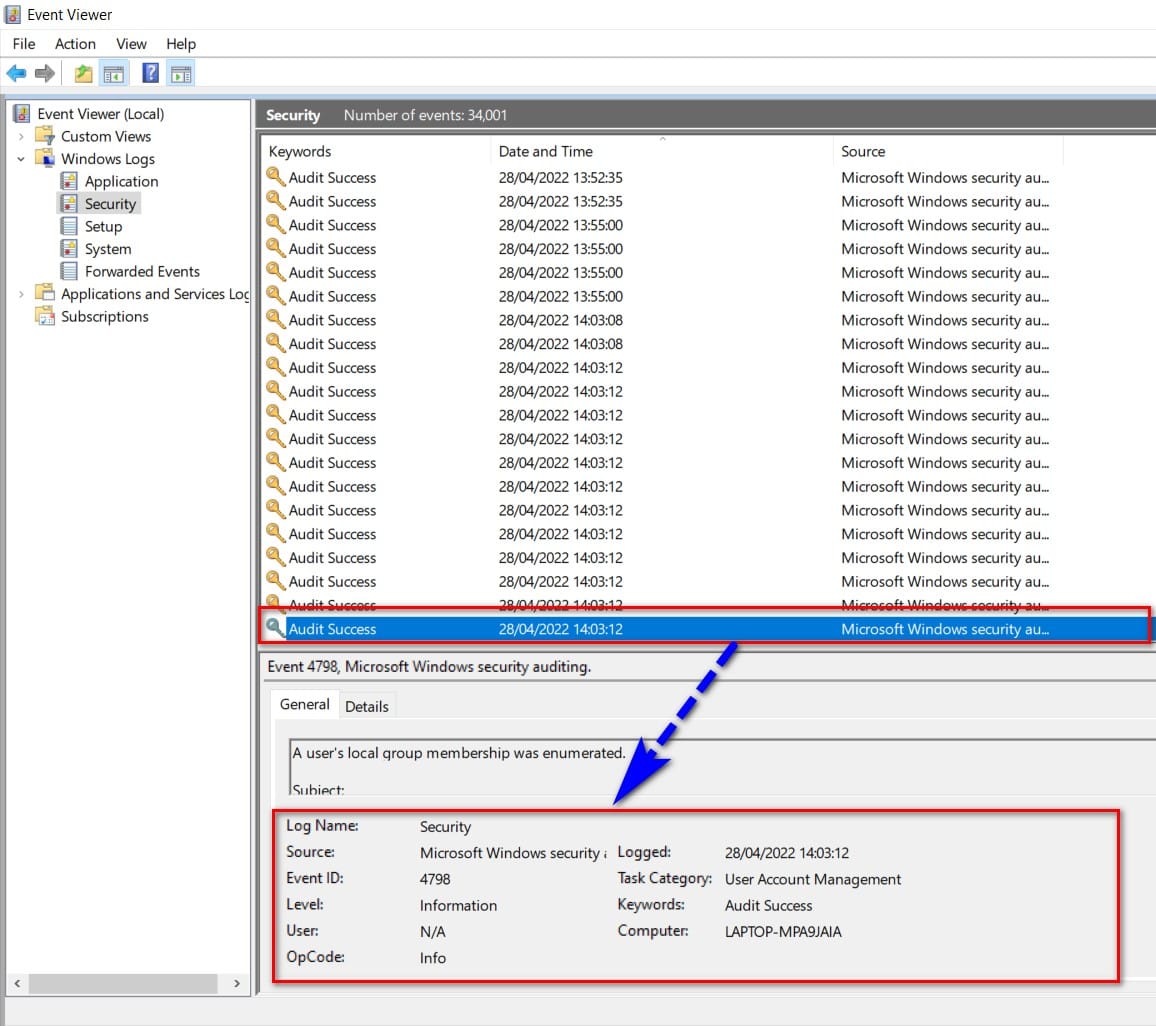
Task: Open the File menu
Action: coord(24,44)
